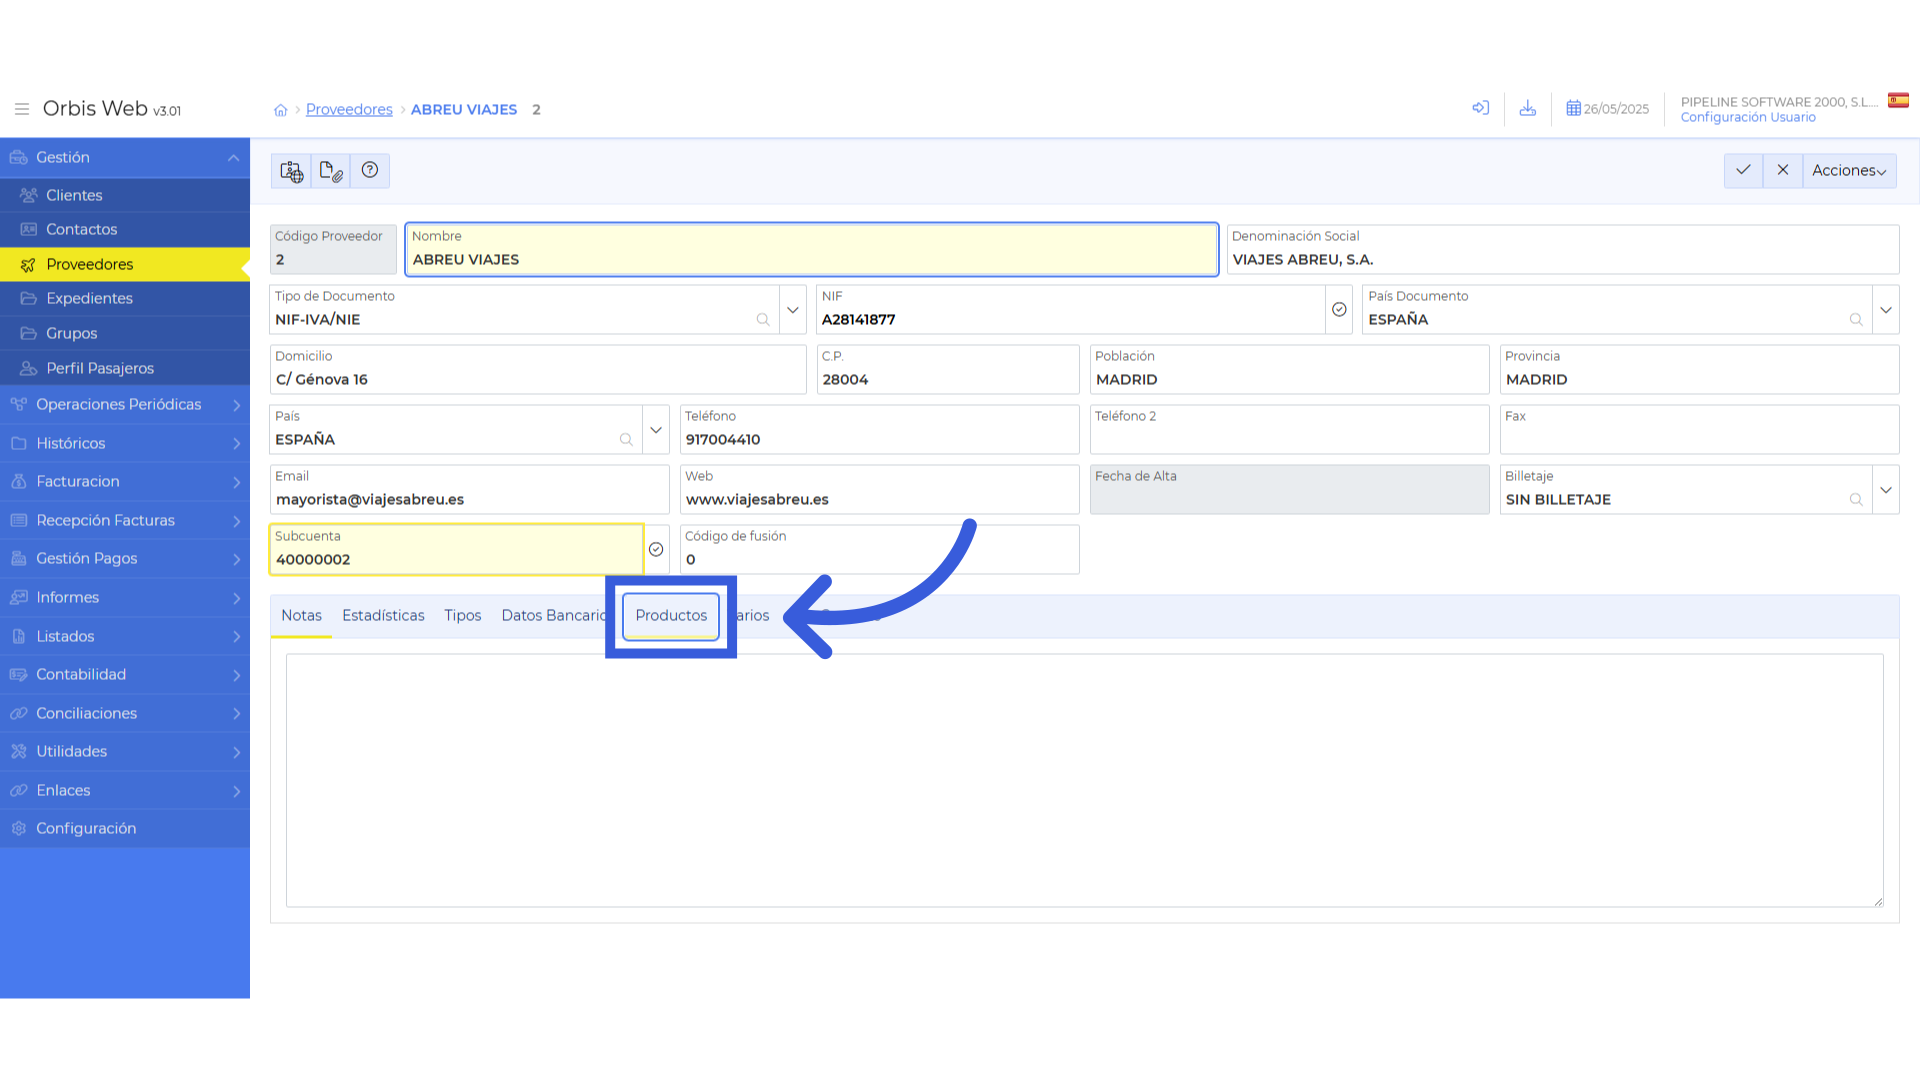Click the contact web globe toolbar icon

tap(291, 171)
